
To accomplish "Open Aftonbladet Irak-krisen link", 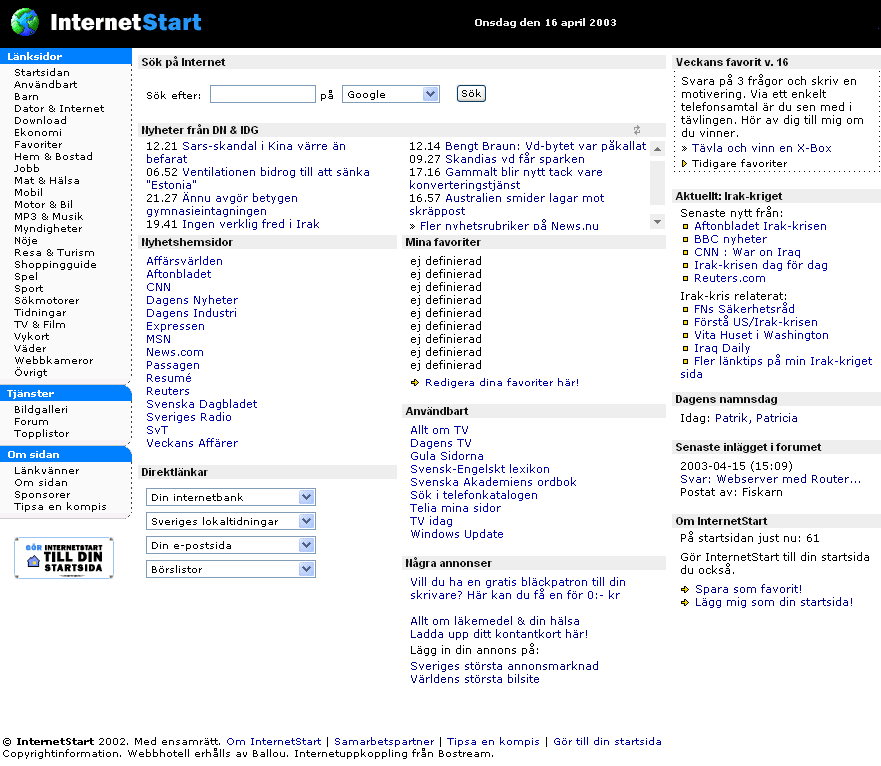I will point(760,226).
